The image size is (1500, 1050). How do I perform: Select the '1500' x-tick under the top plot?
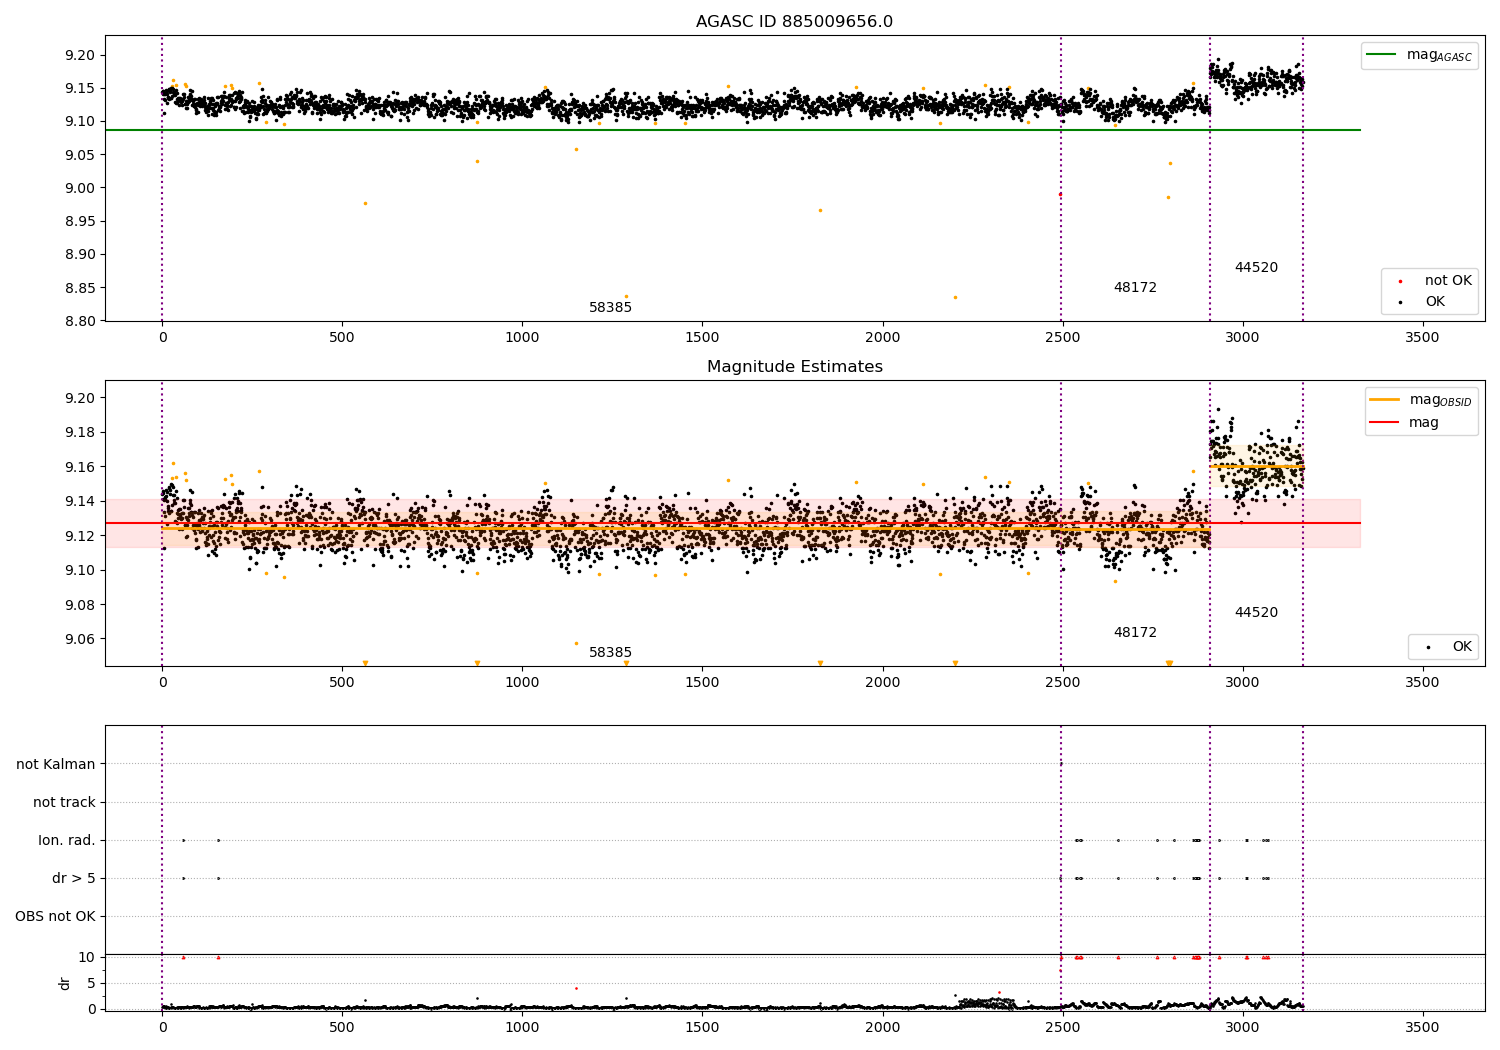pos(702,338)
